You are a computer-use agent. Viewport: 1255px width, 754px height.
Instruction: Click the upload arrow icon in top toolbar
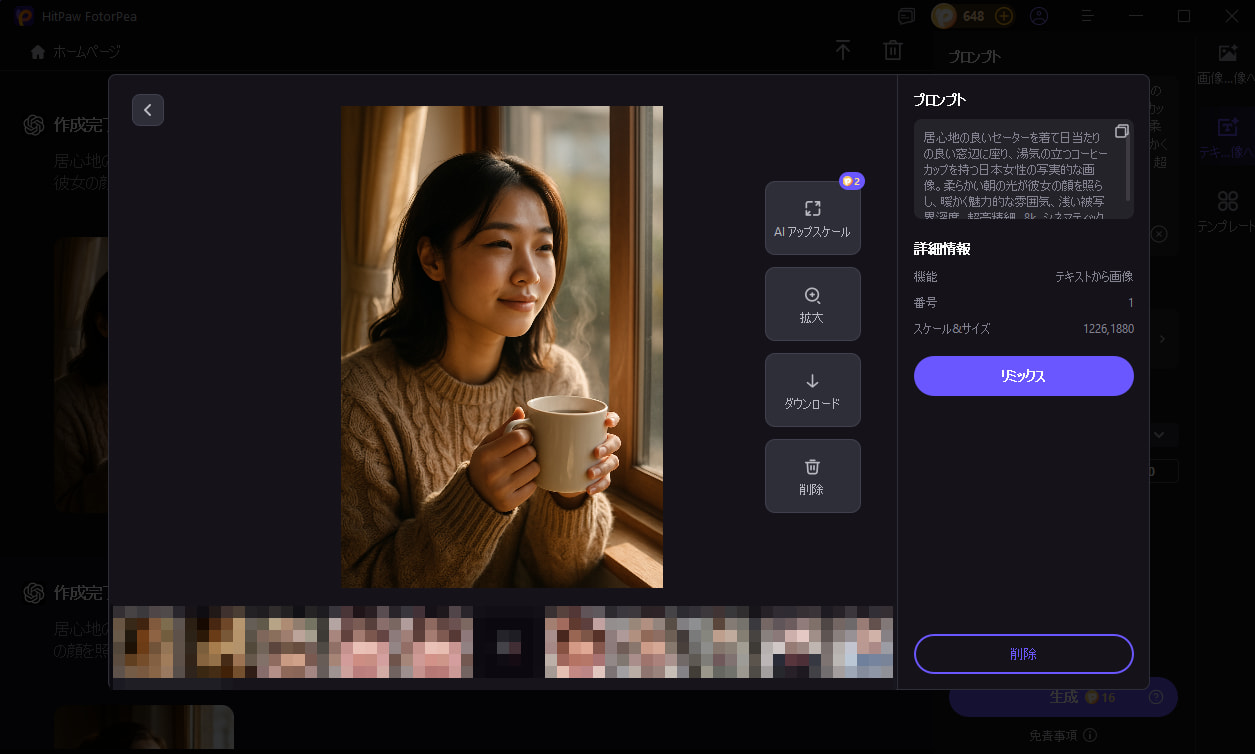pos(843,51)
